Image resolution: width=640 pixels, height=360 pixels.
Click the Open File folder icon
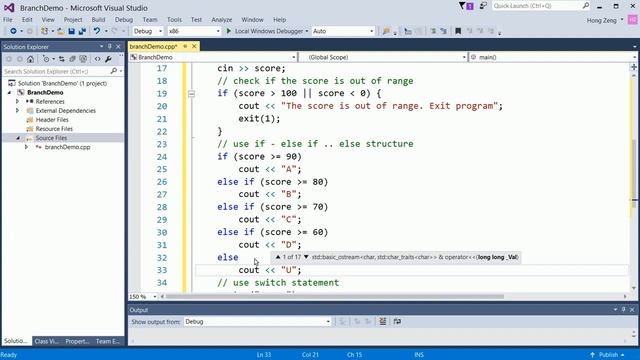click(60, 31)
